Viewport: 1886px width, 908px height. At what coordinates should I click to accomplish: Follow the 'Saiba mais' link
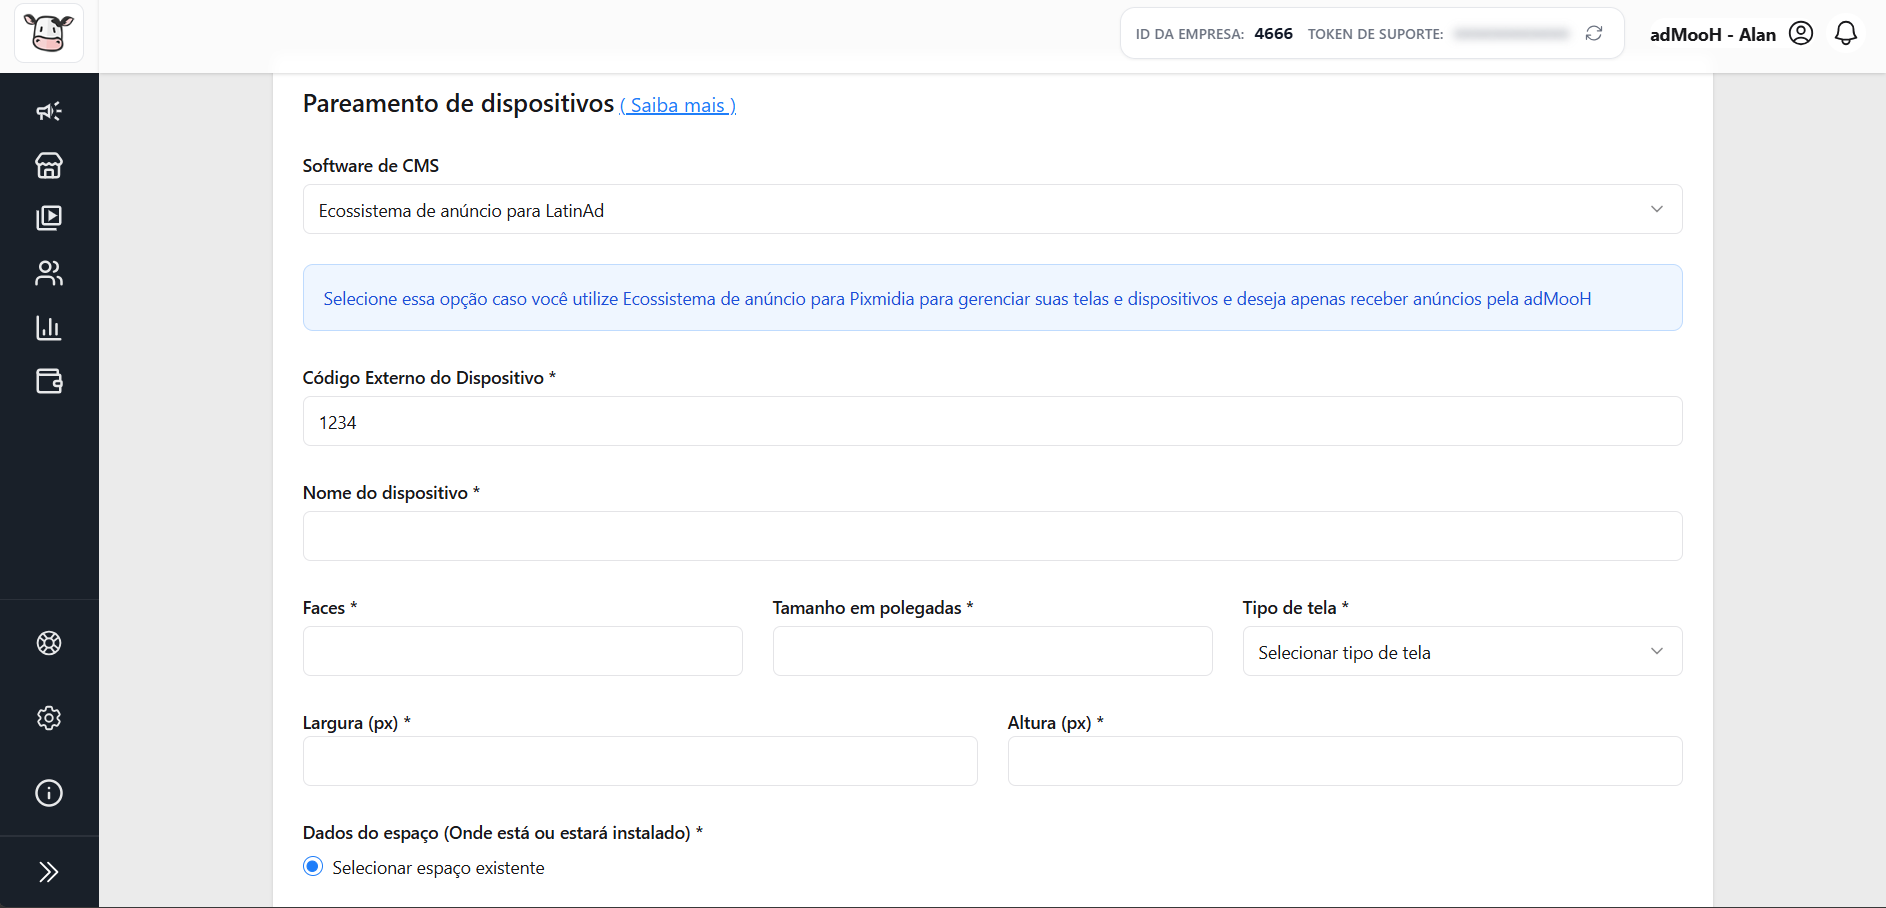click(678, 105)
